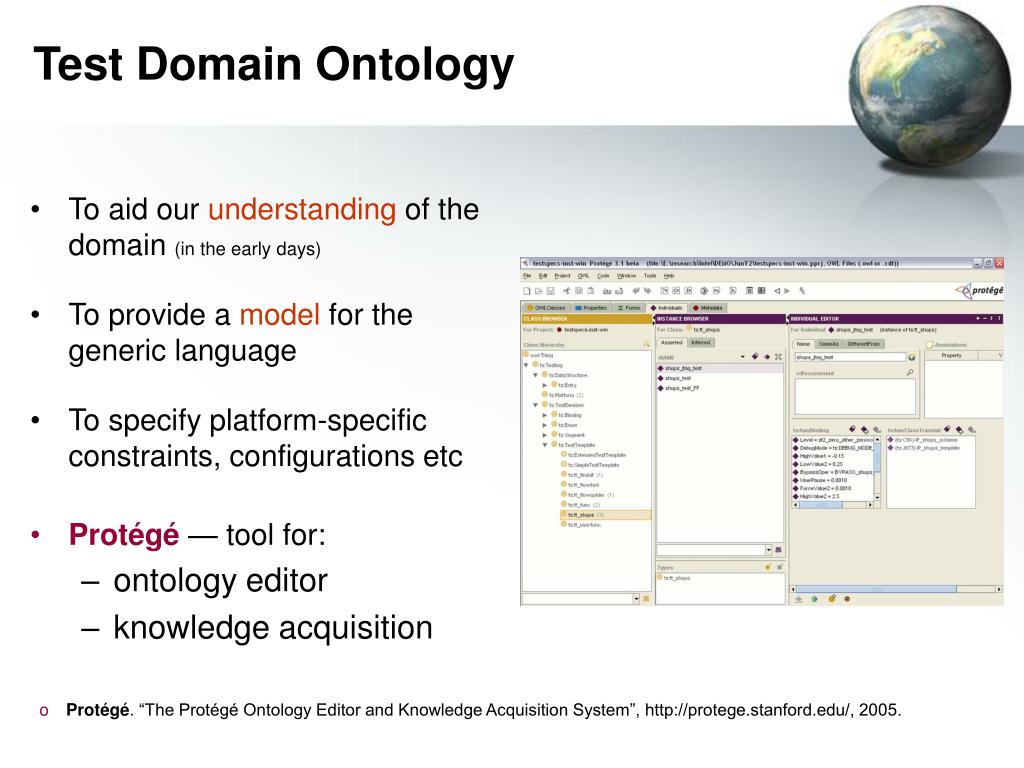Open the Instance Browser name sort dropdown arrow
This screenshot has width=1024, height=768.
coord(743,357)
